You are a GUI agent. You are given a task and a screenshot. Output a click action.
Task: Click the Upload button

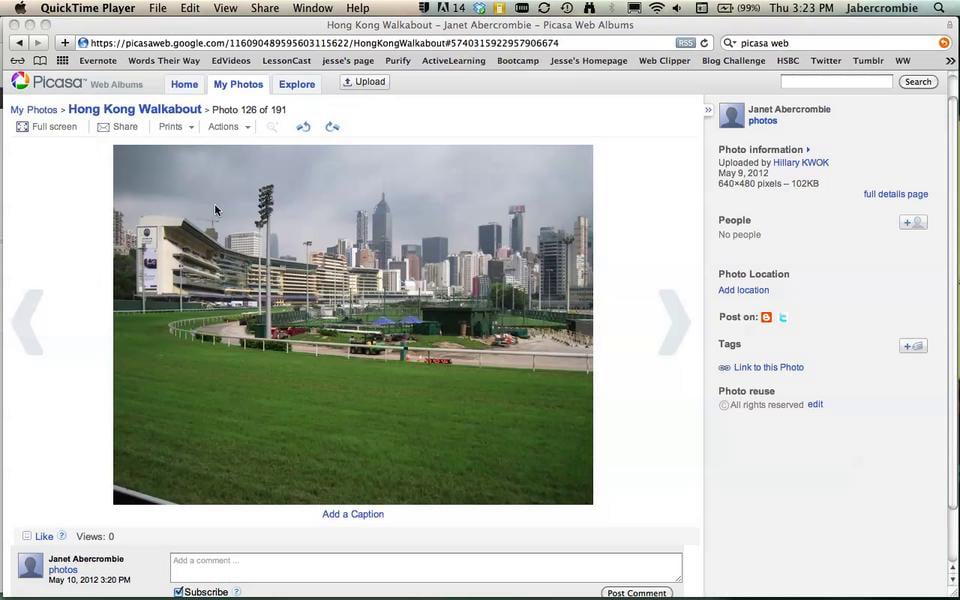pos(364,81)
